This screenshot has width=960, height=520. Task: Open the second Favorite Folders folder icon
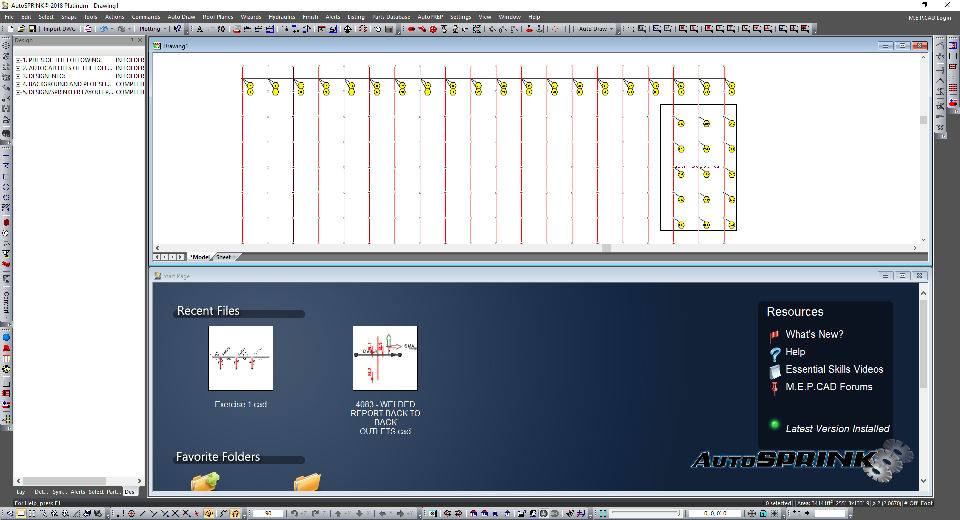(307, 481)
